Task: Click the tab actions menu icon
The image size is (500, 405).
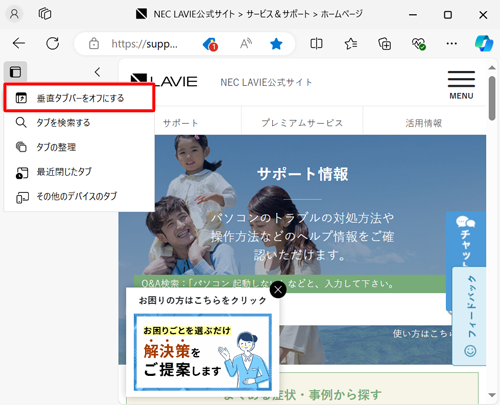Action: [x=15, y=72]
